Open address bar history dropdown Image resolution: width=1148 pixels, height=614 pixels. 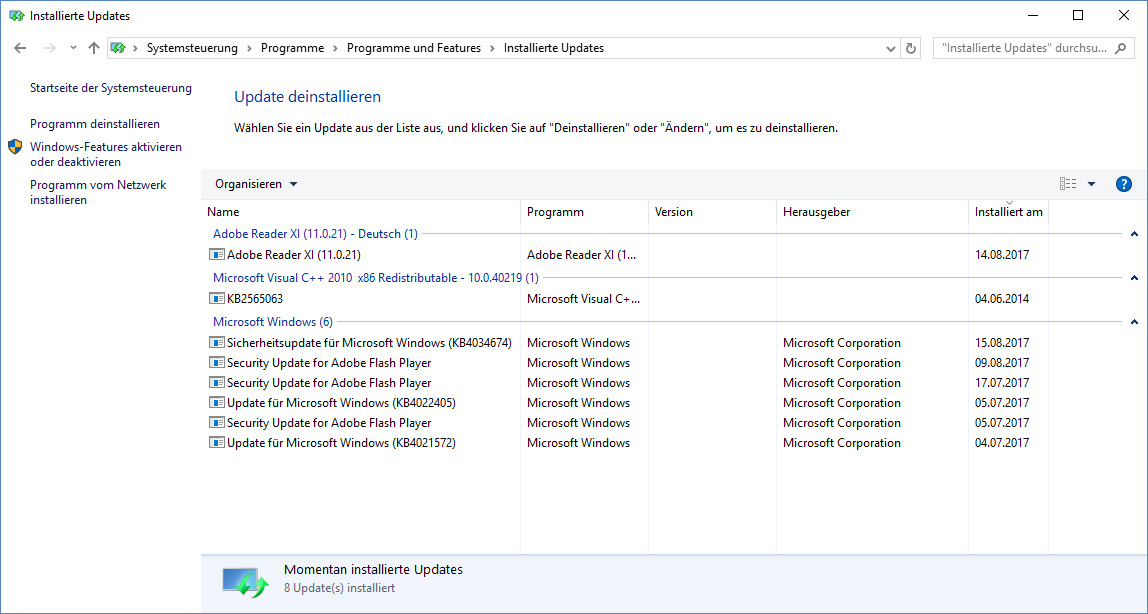890,48
